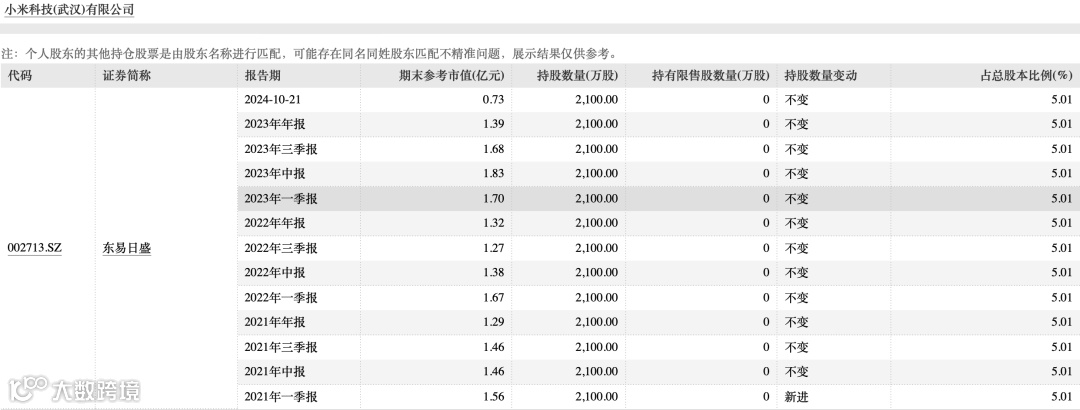
Task: Click market value 1.83 in 2023年中报 row
Action: point(493,174)
